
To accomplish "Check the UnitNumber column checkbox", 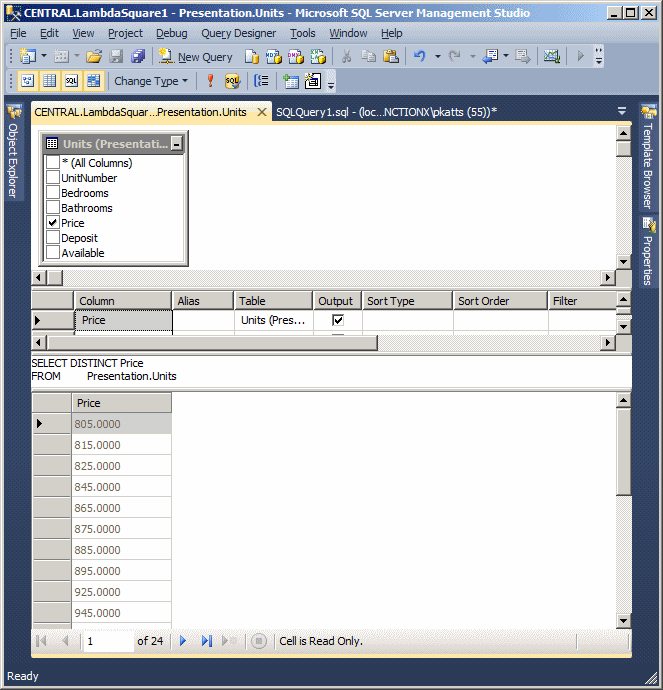I will [x=53, y=177].
